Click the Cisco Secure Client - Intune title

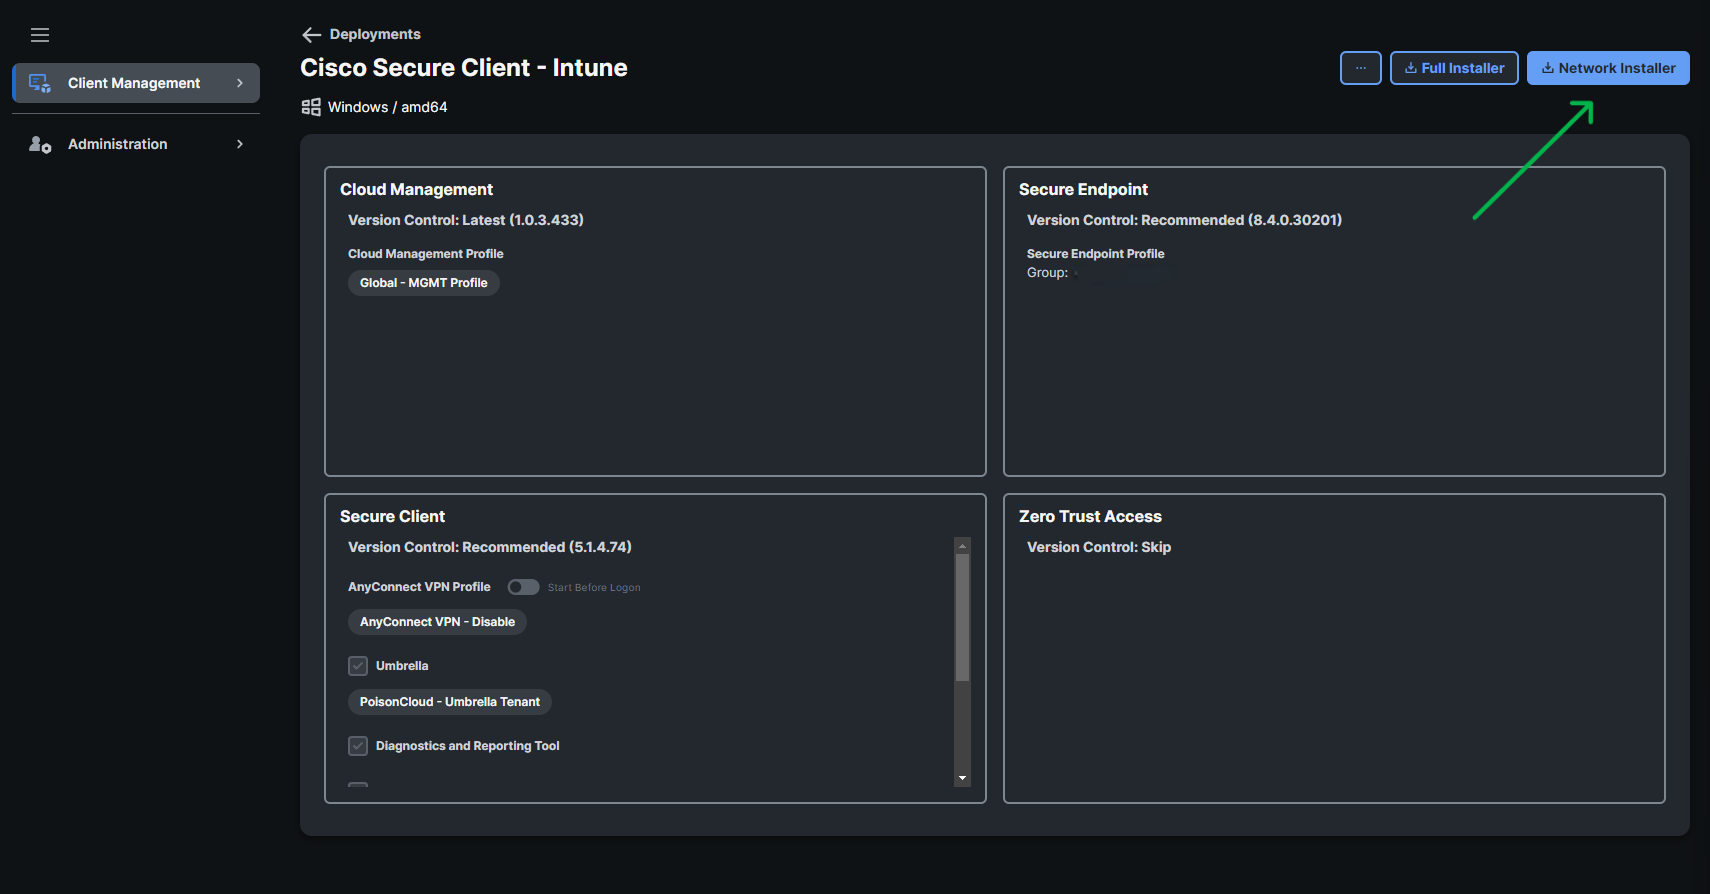point(464,68)
